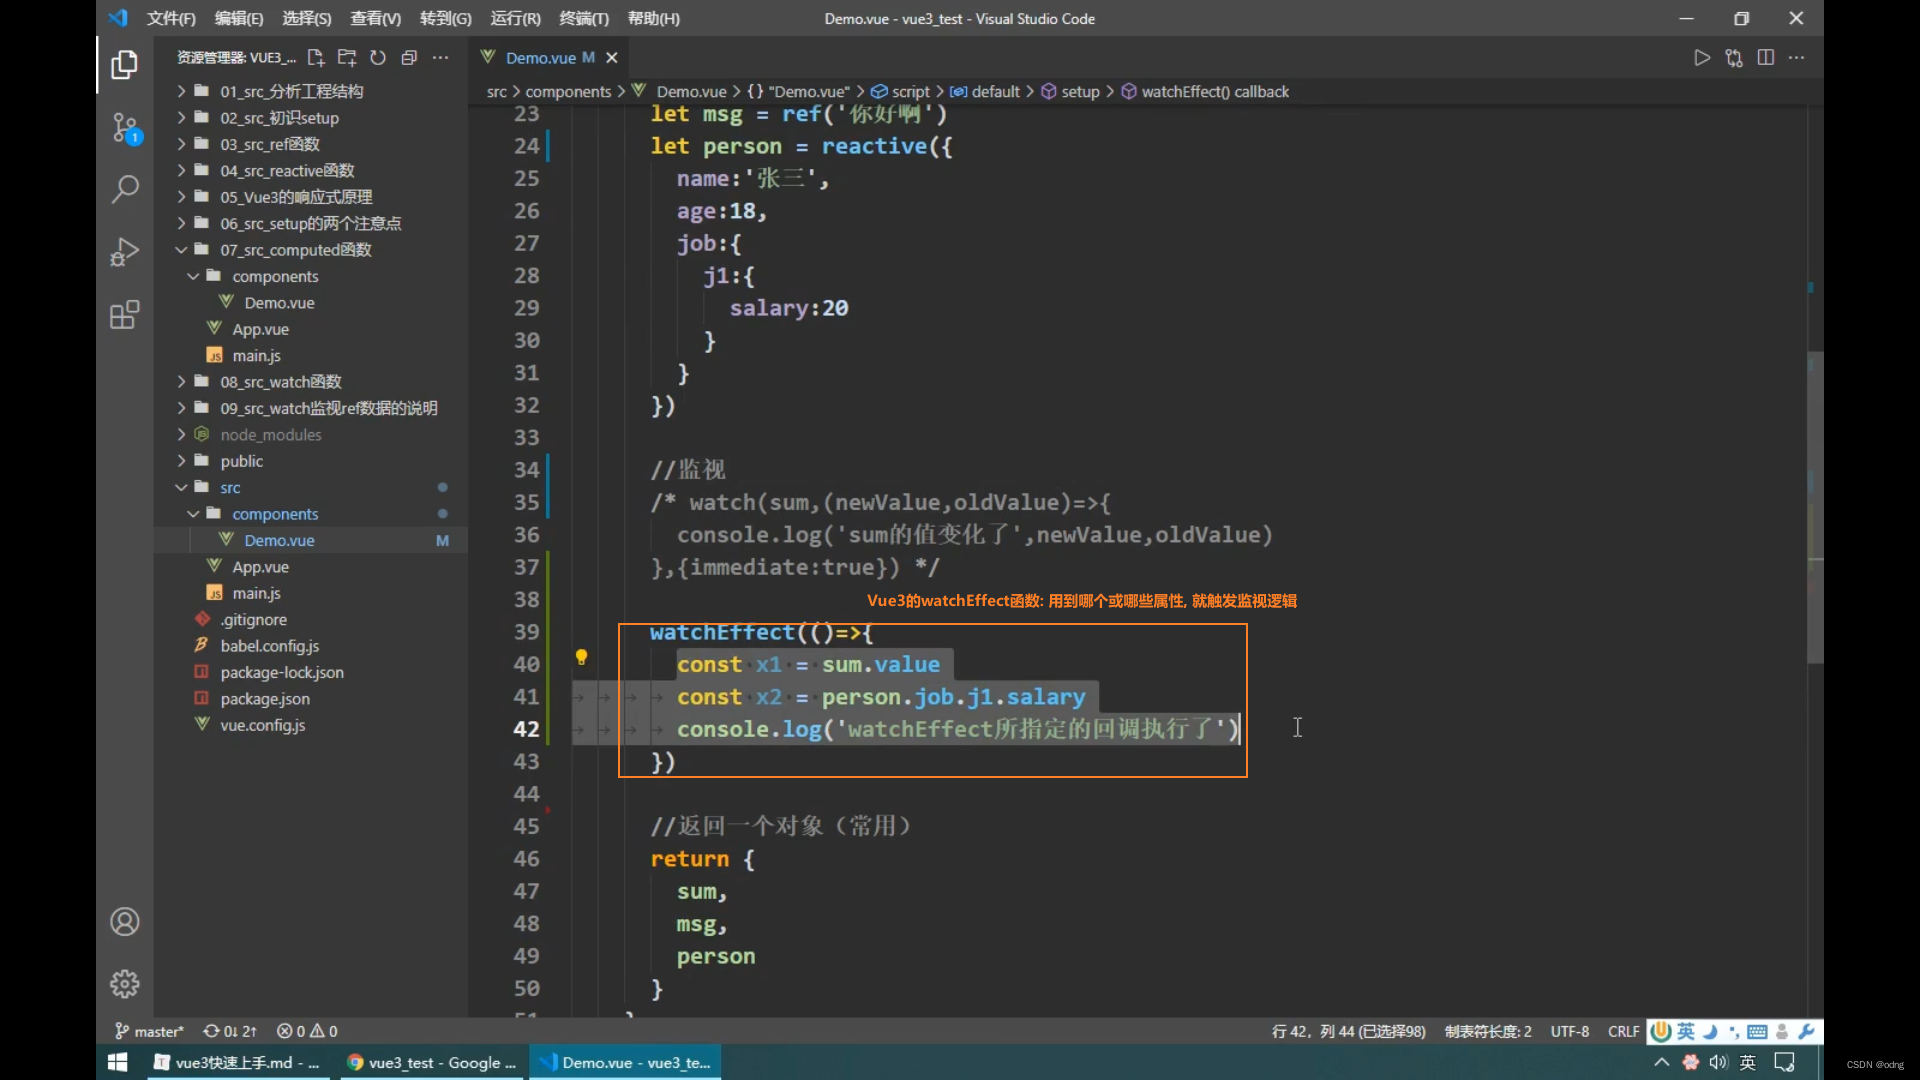Click breadcrumb item components
This screenshot has width=1920, height=1080.
pyautogui.click(x=568, y=92)
